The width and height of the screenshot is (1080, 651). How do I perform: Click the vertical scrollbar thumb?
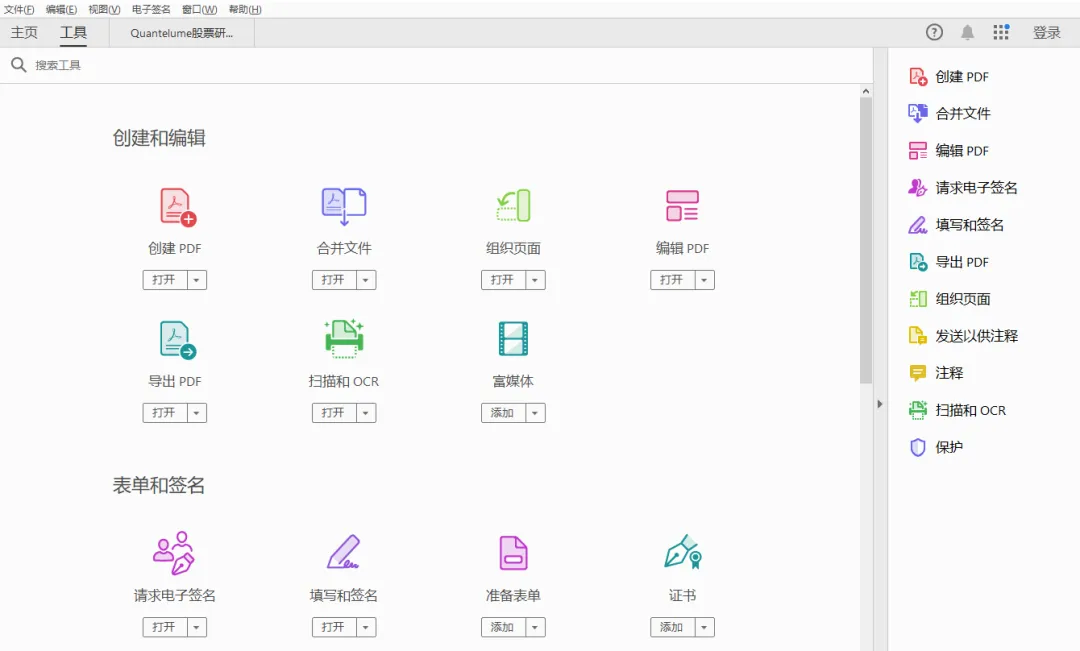point(866,240)
